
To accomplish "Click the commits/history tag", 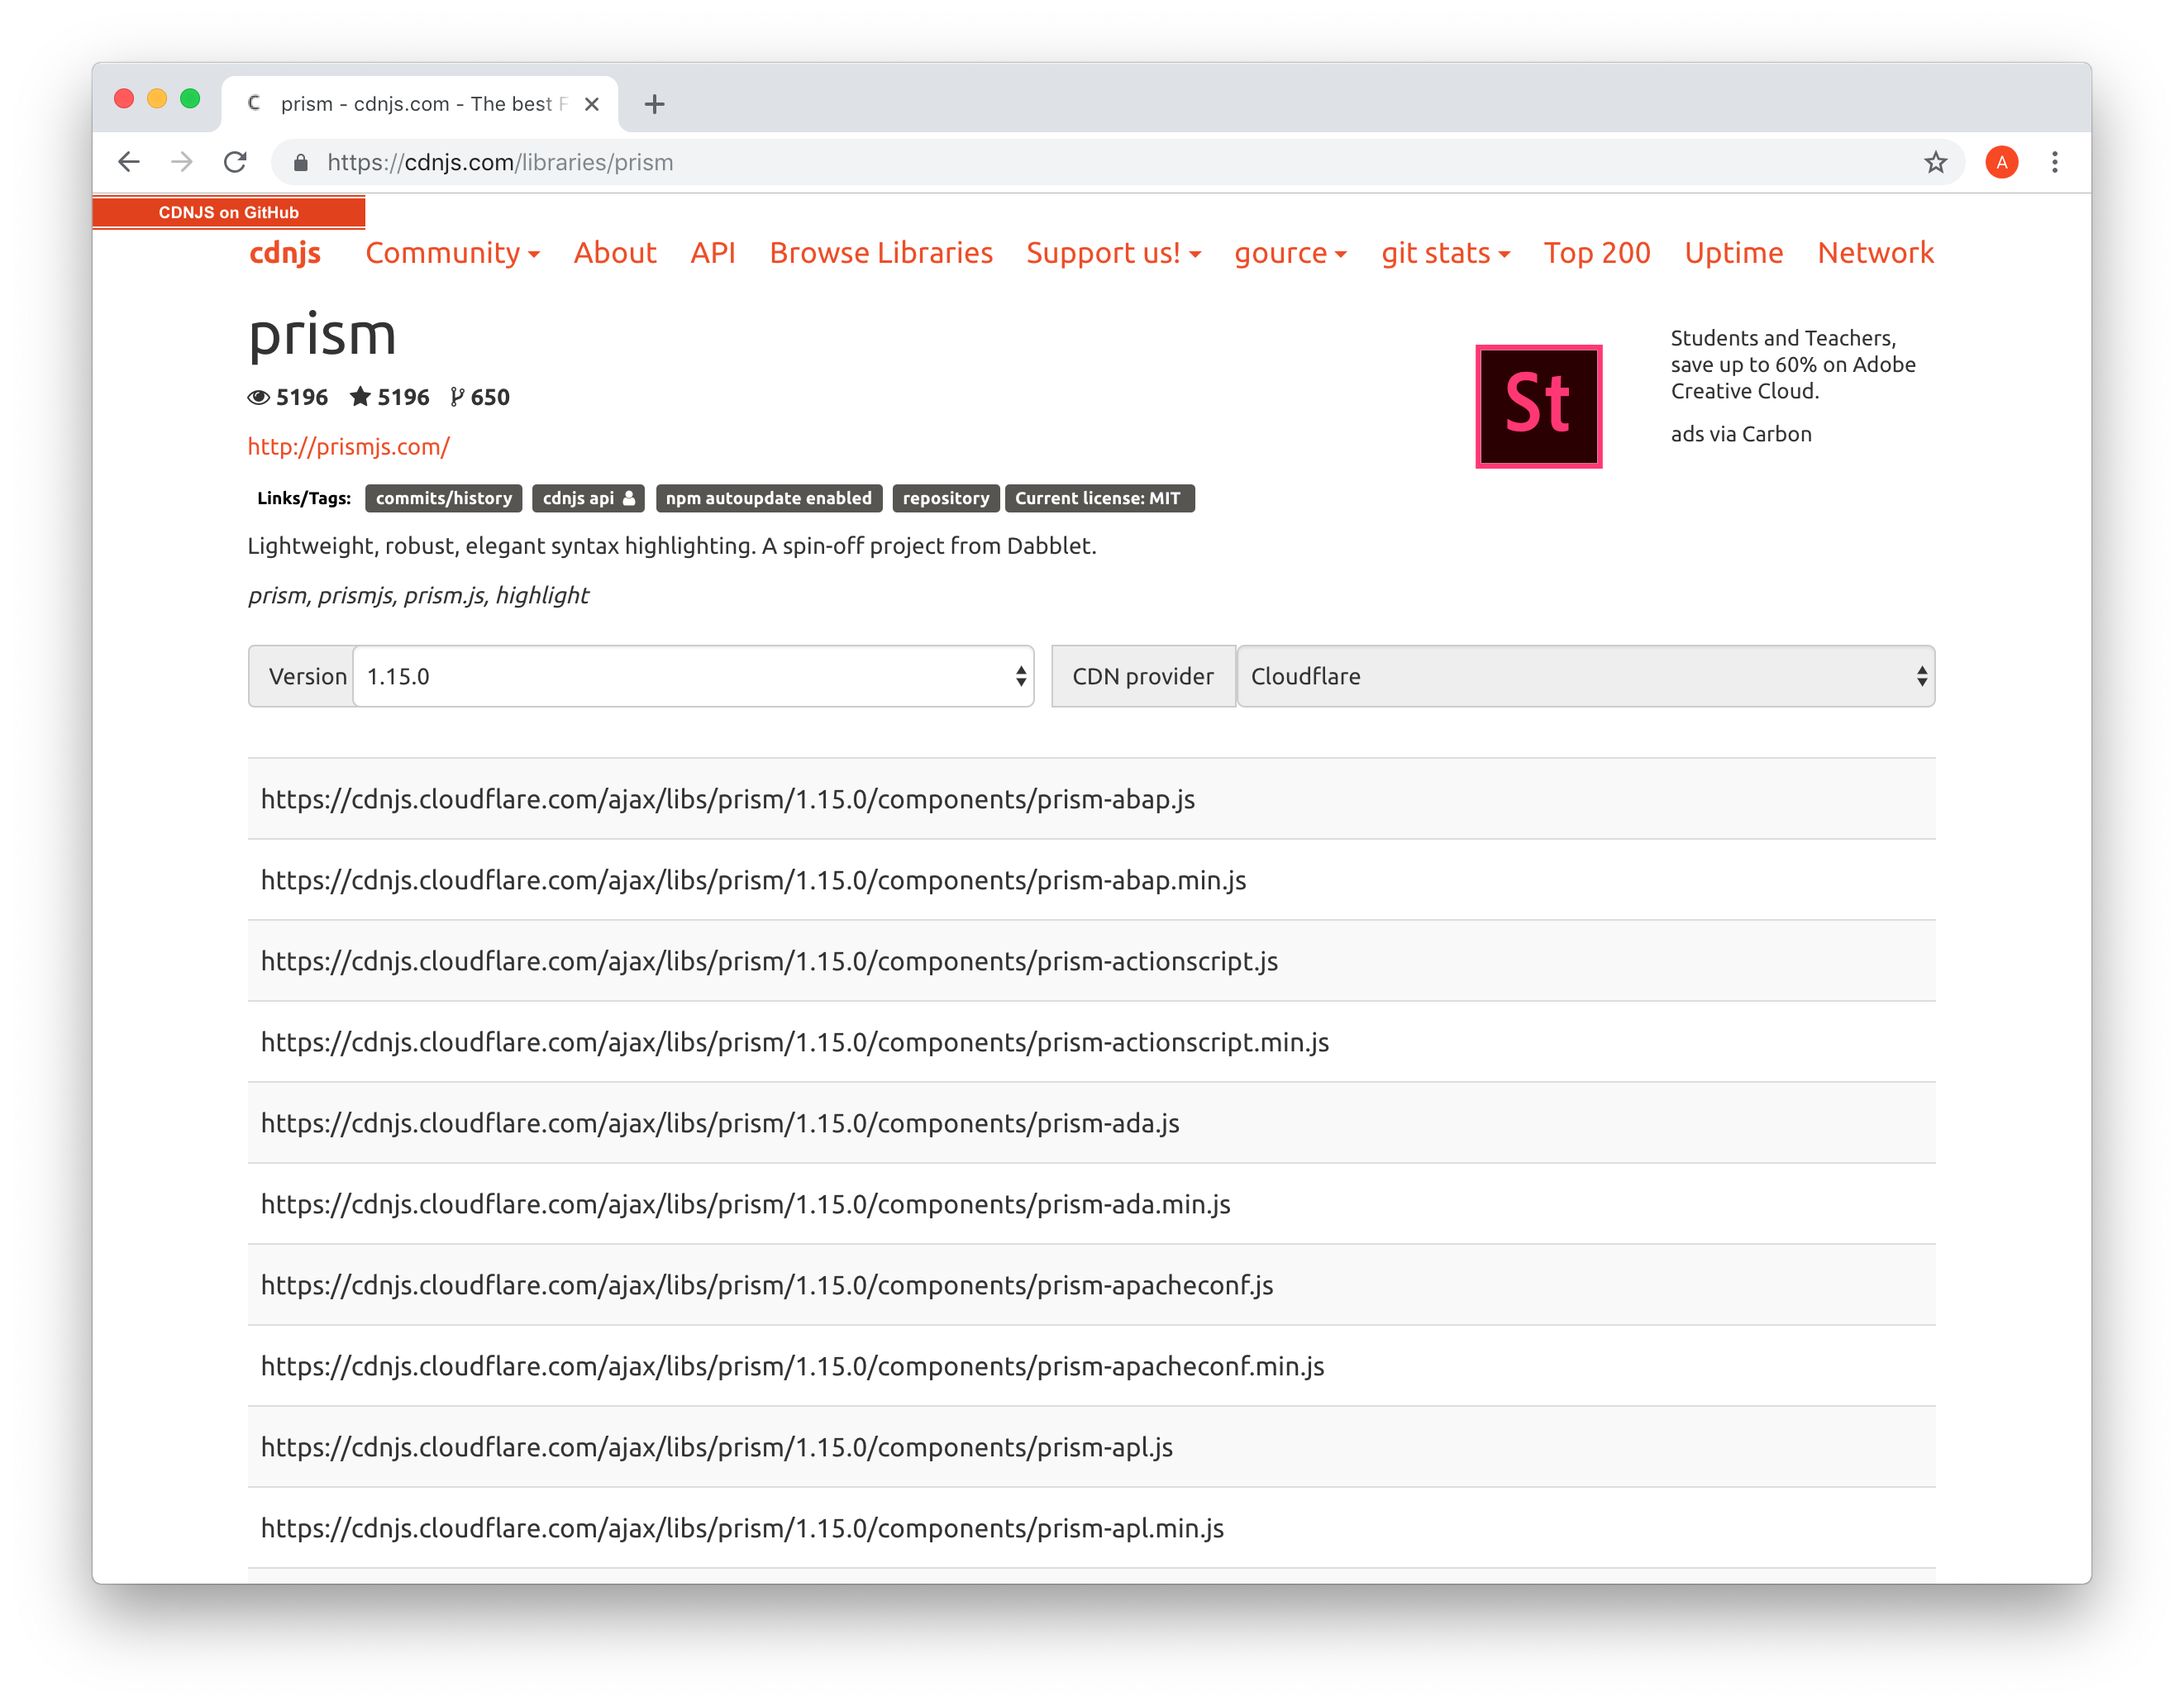I will point(443,498).
